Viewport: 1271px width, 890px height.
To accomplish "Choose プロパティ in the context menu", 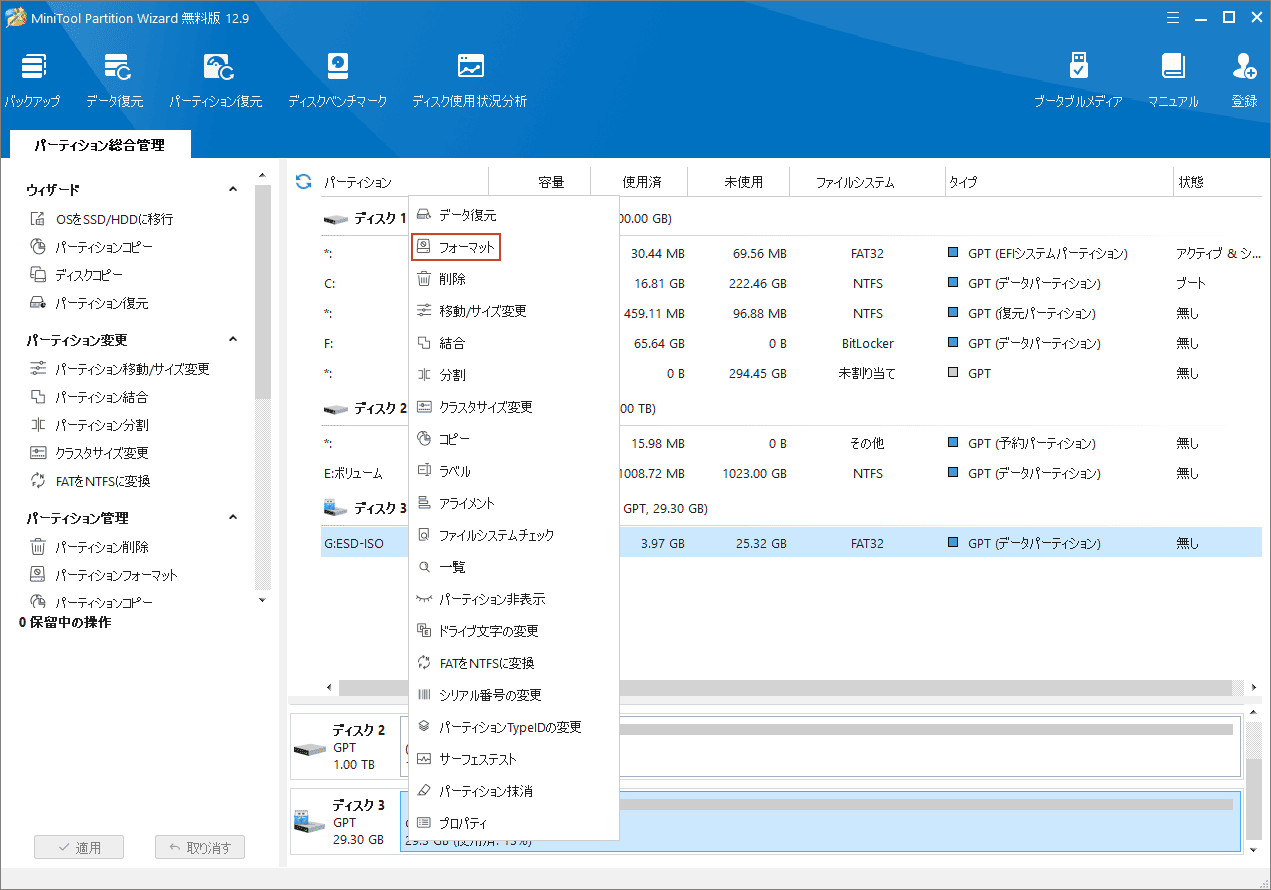I will pyautogui.click(x=514, y=823).
